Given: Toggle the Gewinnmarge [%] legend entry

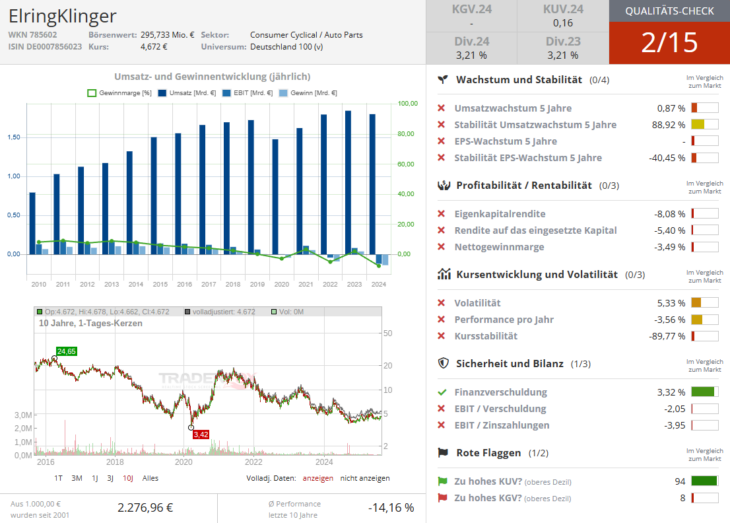Looking at the screenshot, I should pyautogui.click(x=120, y=93).
